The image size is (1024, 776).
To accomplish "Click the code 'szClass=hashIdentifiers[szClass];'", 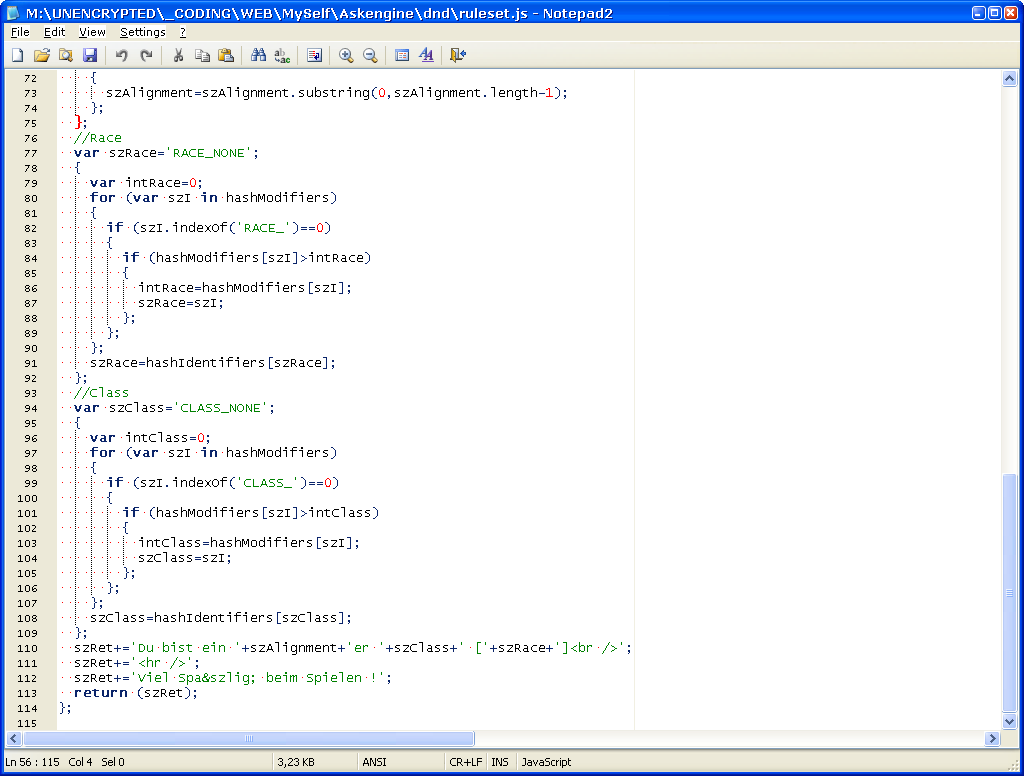I will [x=221, y=618].
